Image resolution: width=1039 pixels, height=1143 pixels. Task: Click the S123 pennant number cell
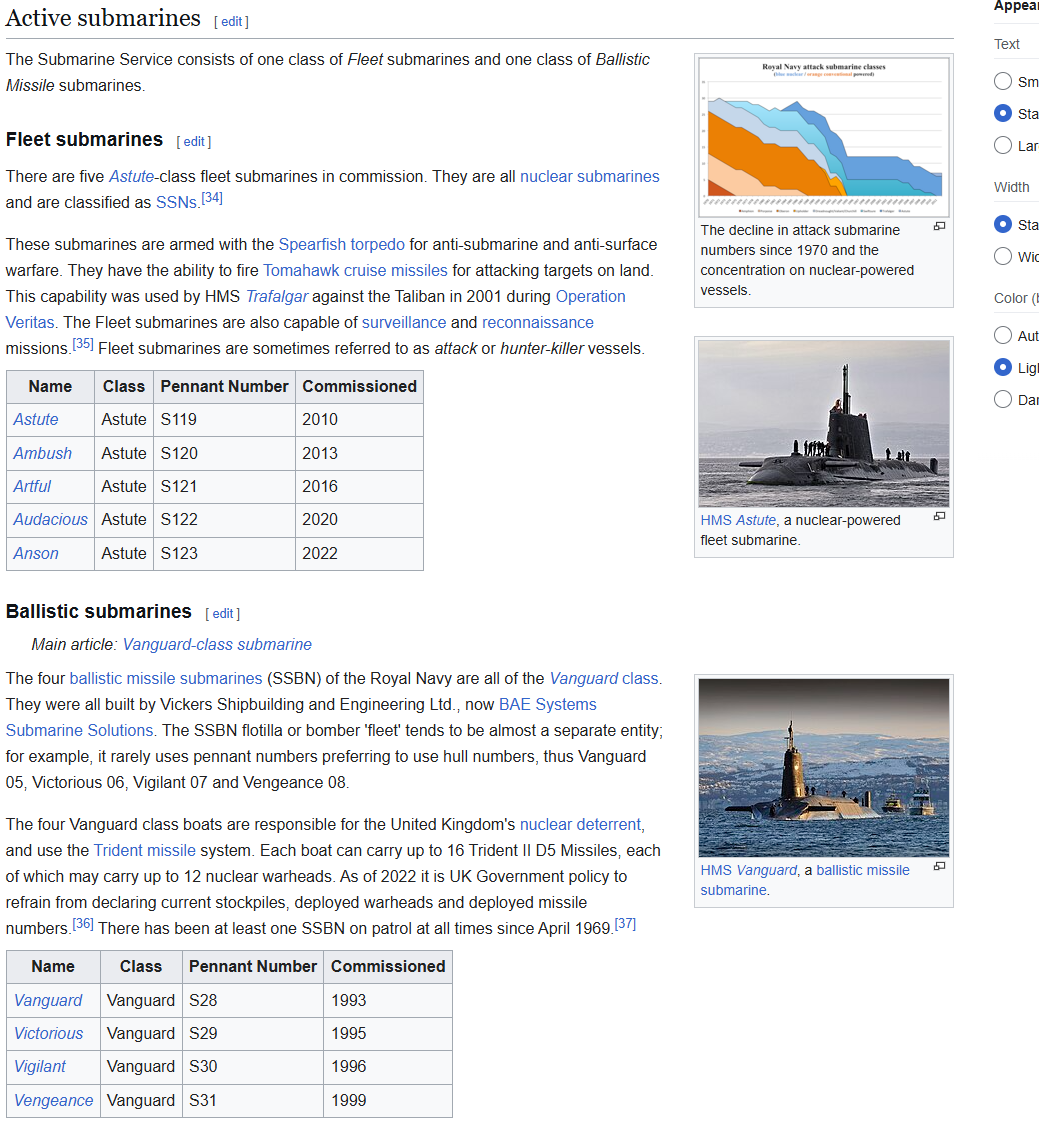point(224,553)
